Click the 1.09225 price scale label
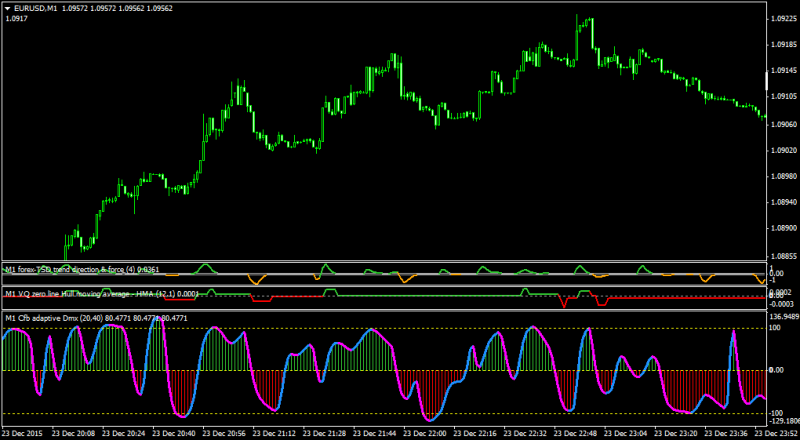The width and height of the screenshot is (800, 440). tap(783, 19)
